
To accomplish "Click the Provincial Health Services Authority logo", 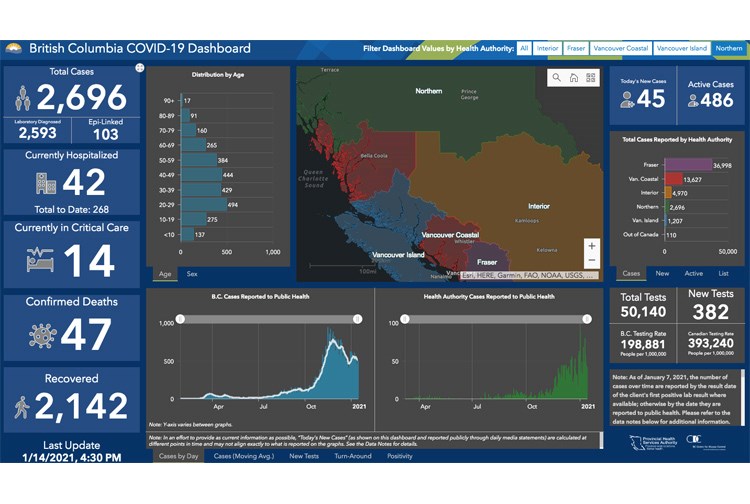I will tap(652, 442).
